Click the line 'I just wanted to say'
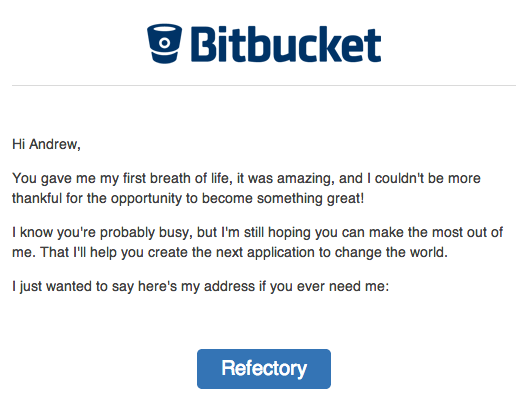Viewport: 529px width, 405px height. tap(201, 287)
